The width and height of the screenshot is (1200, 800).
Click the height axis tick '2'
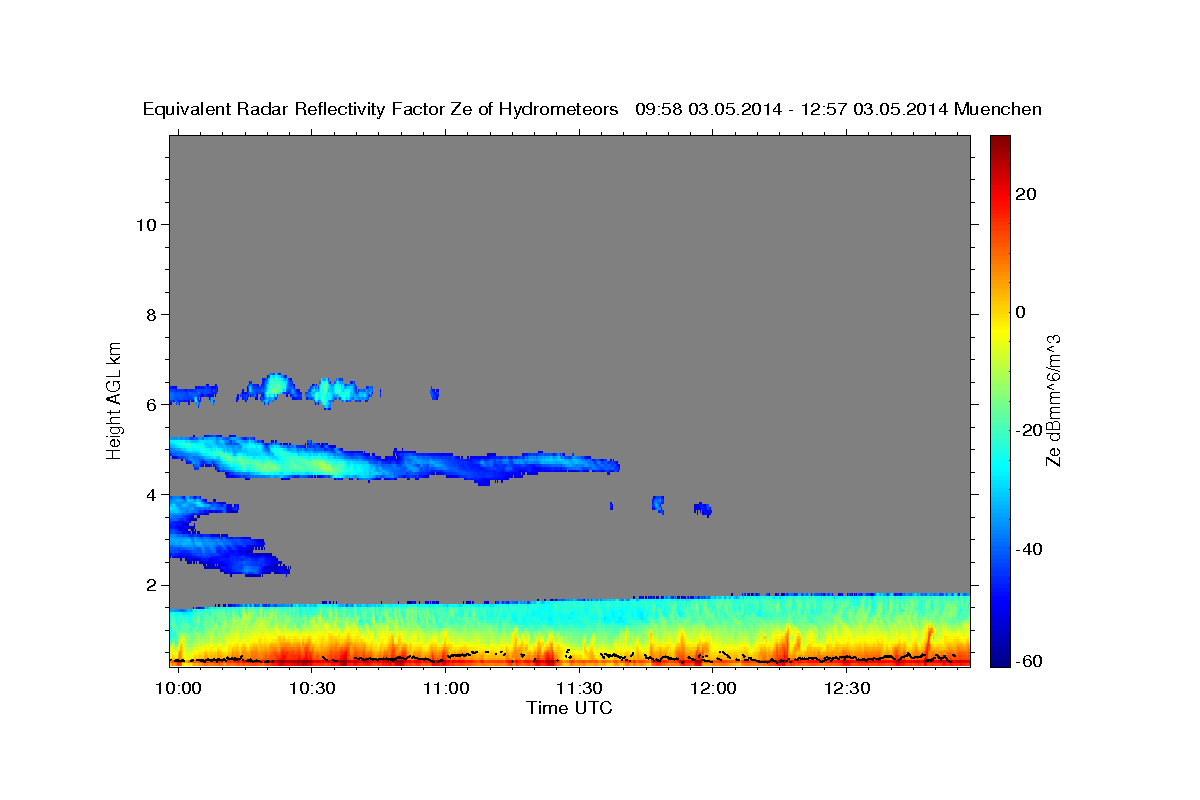[150, 584]
